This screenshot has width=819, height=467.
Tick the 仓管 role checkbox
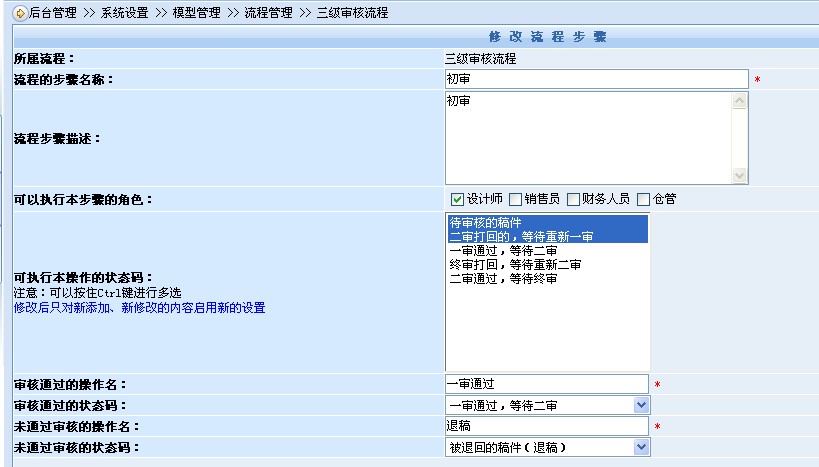tap(644, 199)
